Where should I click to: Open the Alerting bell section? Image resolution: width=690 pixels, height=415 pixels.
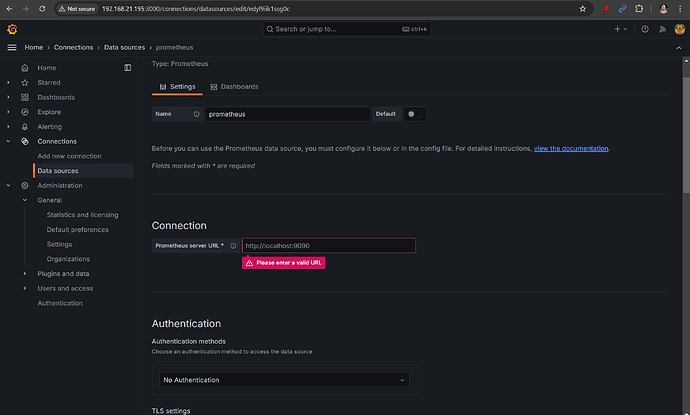click(x=50, y=127)
